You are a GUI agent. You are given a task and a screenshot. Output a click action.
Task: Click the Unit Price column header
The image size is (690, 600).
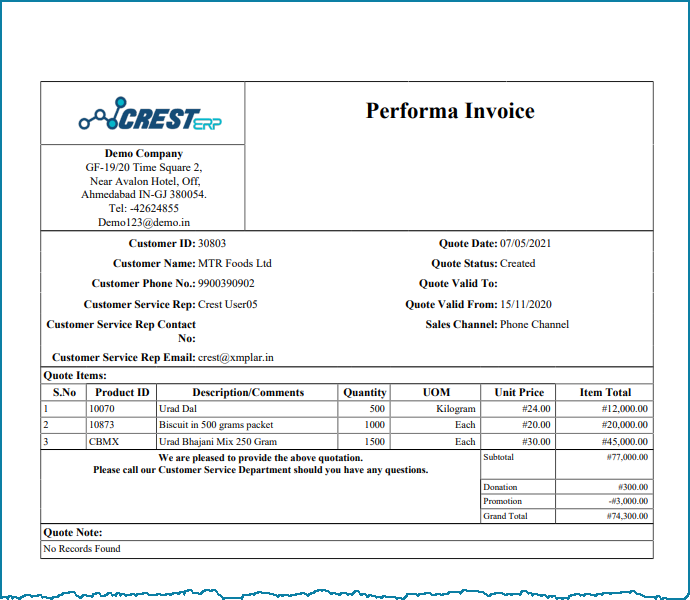[x=519, y=392]
